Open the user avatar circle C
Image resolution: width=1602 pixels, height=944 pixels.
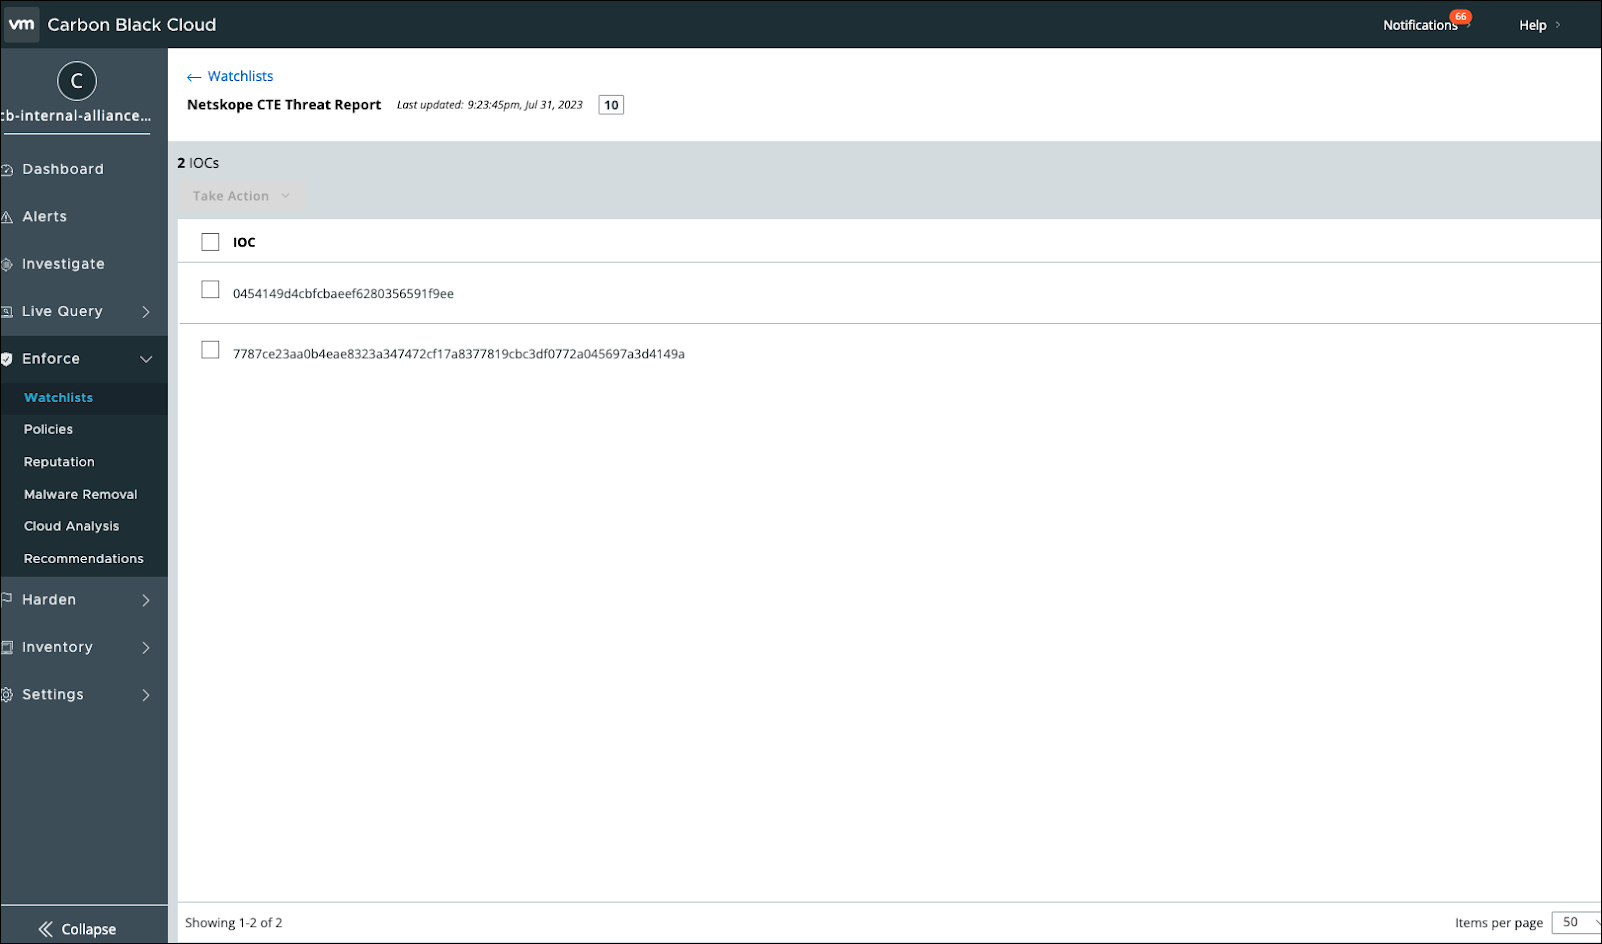coord(77,81)
